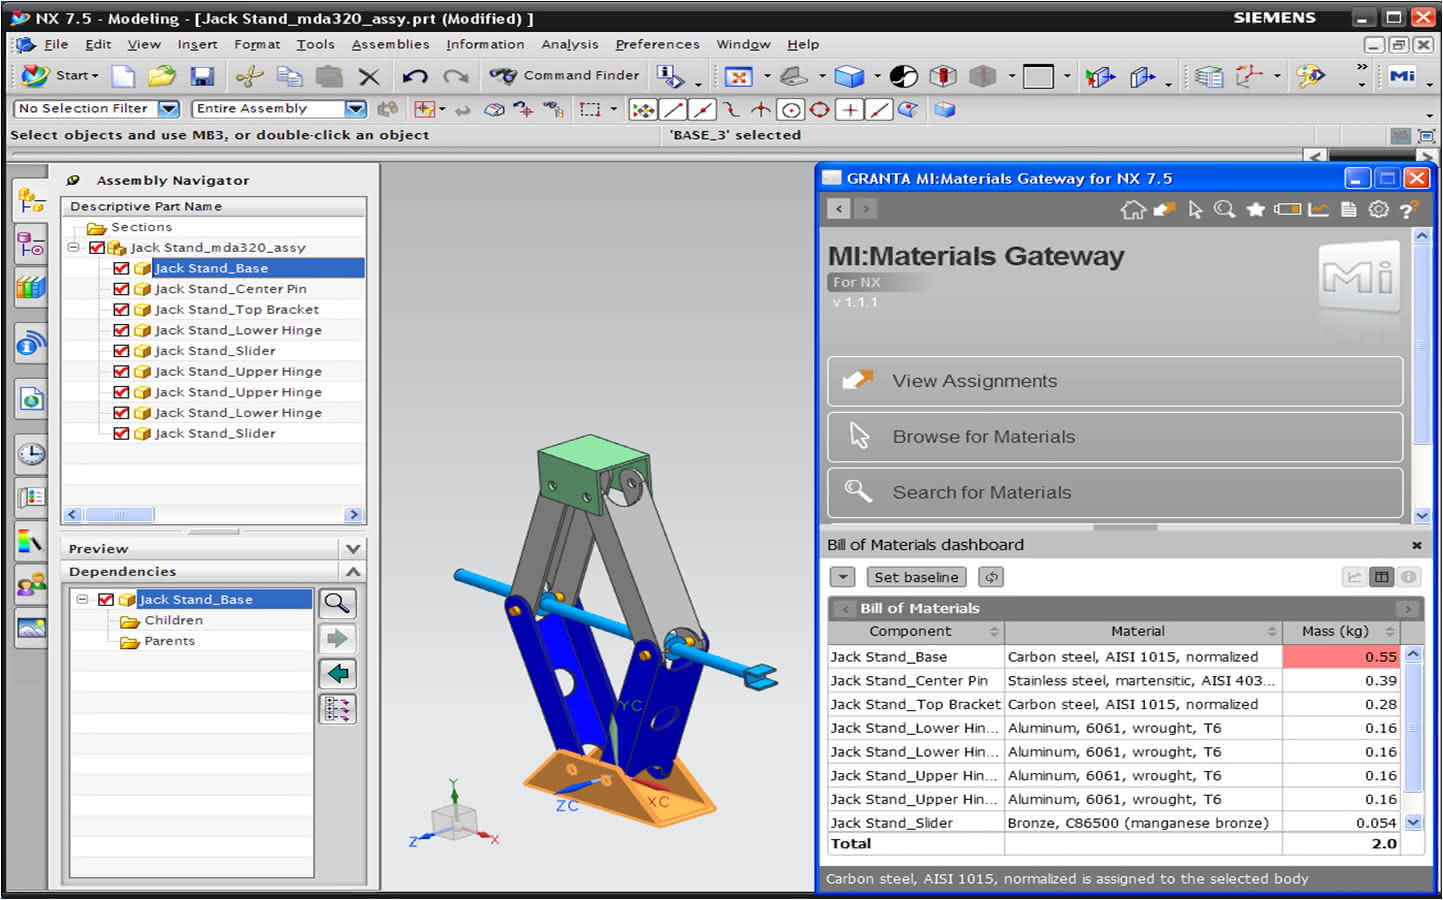The width and height of the screenshot is (1443, 900).
Task: Toggle the Jack Stand_Top Bracket checkbox
Action: [x=121, y=309]
